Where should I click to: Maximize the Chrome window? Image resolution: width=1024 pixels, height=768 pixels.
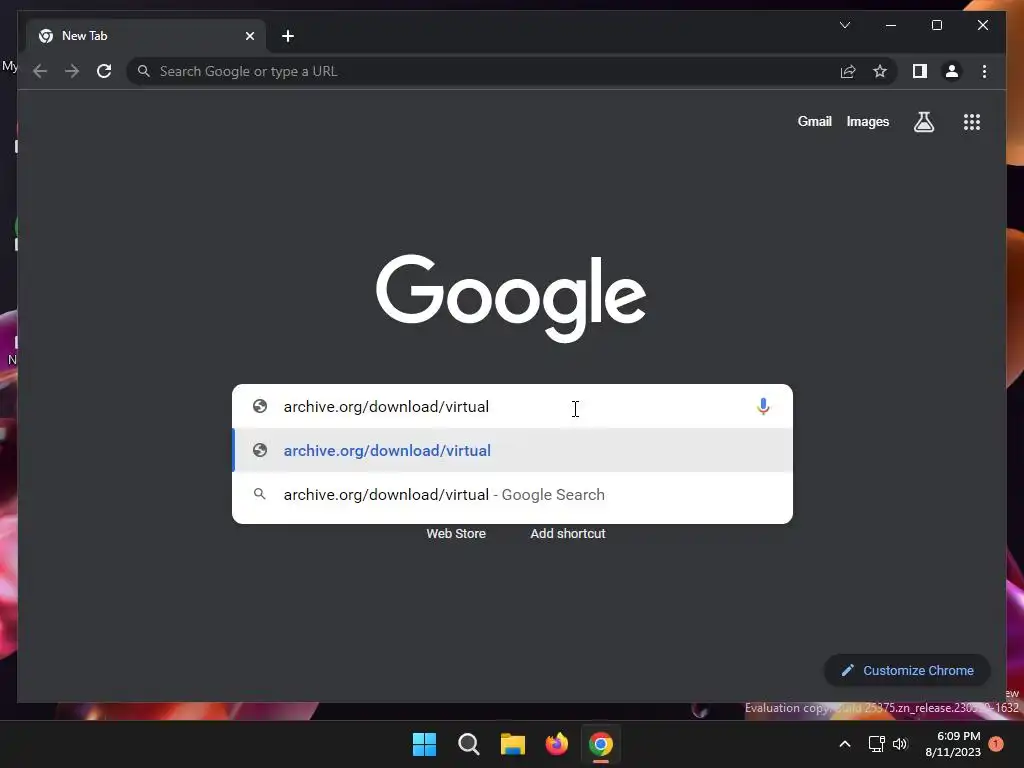click(x=936, y=25)
